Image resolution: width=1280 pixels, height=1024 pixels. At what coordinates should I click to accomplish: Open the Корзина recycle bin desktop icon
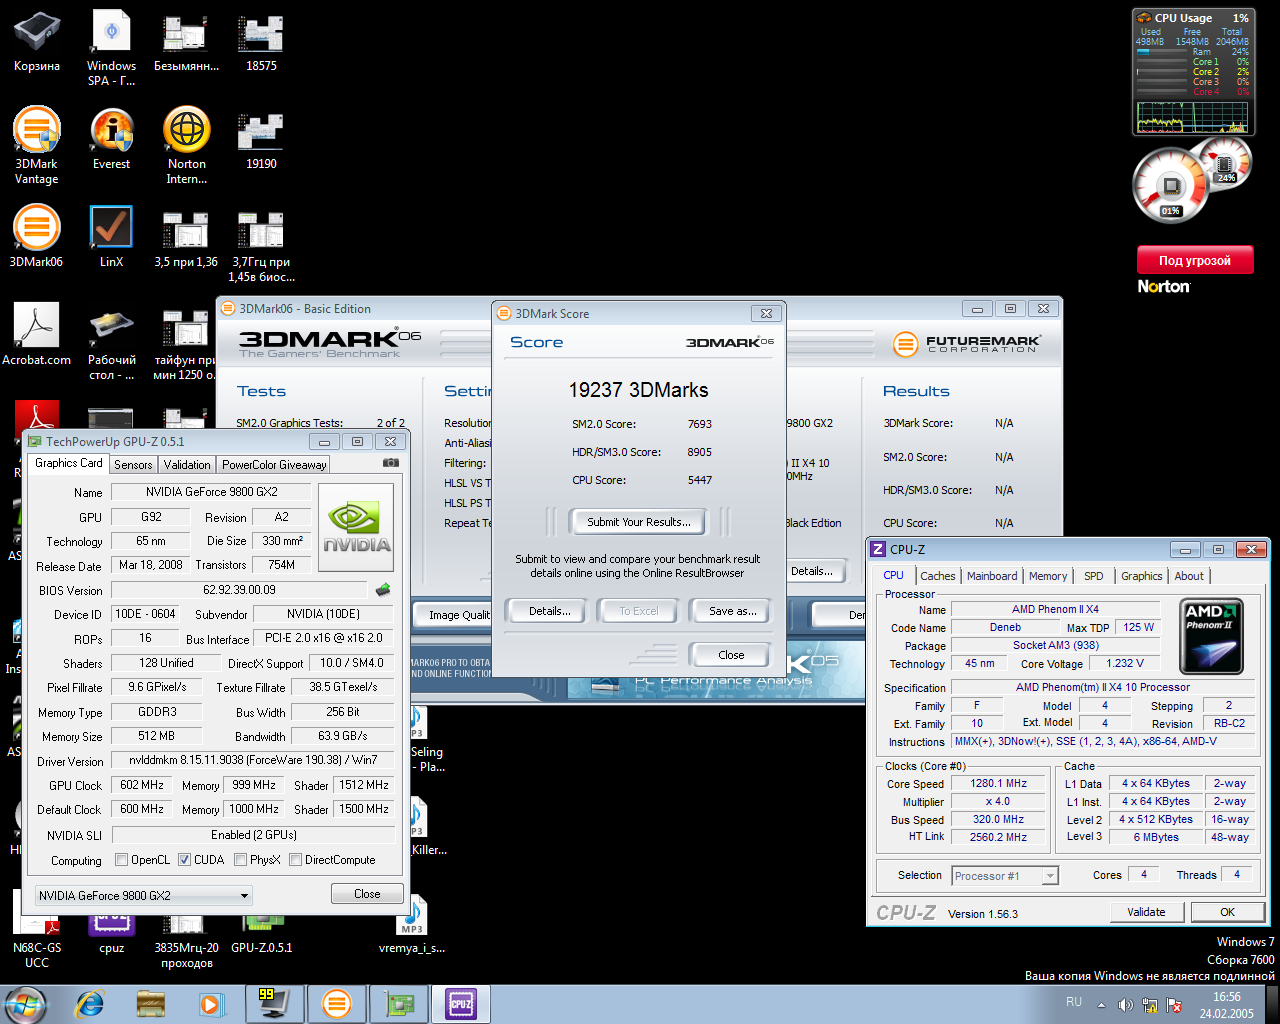coord(37,41)
